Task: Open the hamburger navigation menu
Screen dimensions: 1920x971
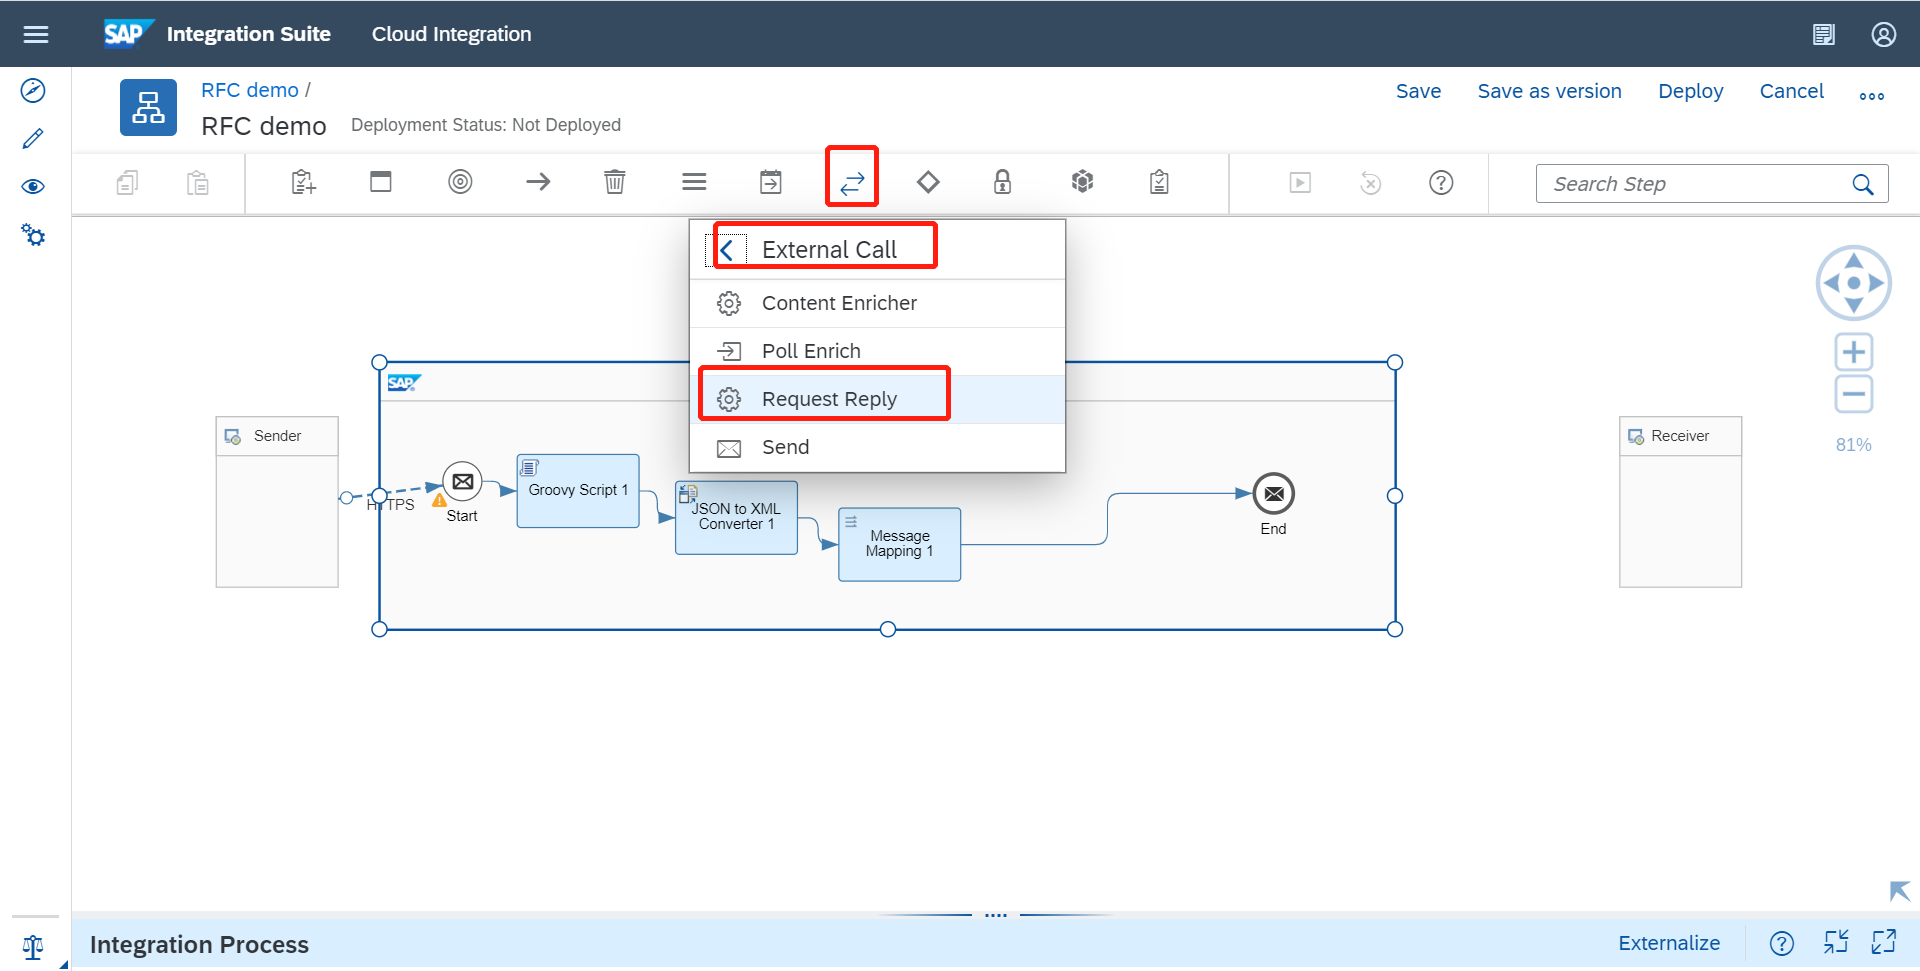Action: [x=36, y=34]
